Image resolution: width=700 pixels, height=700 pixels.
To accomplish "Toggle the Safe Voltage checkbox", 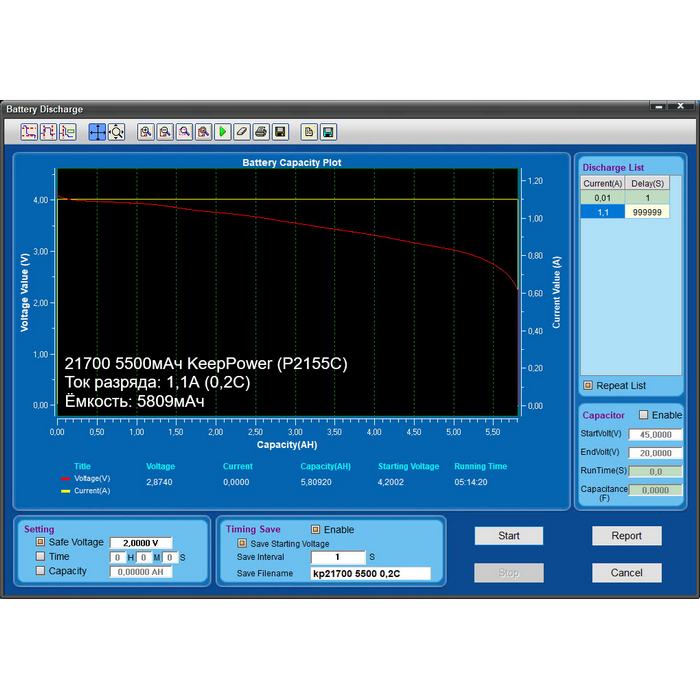I will click(x=40, y=542).
